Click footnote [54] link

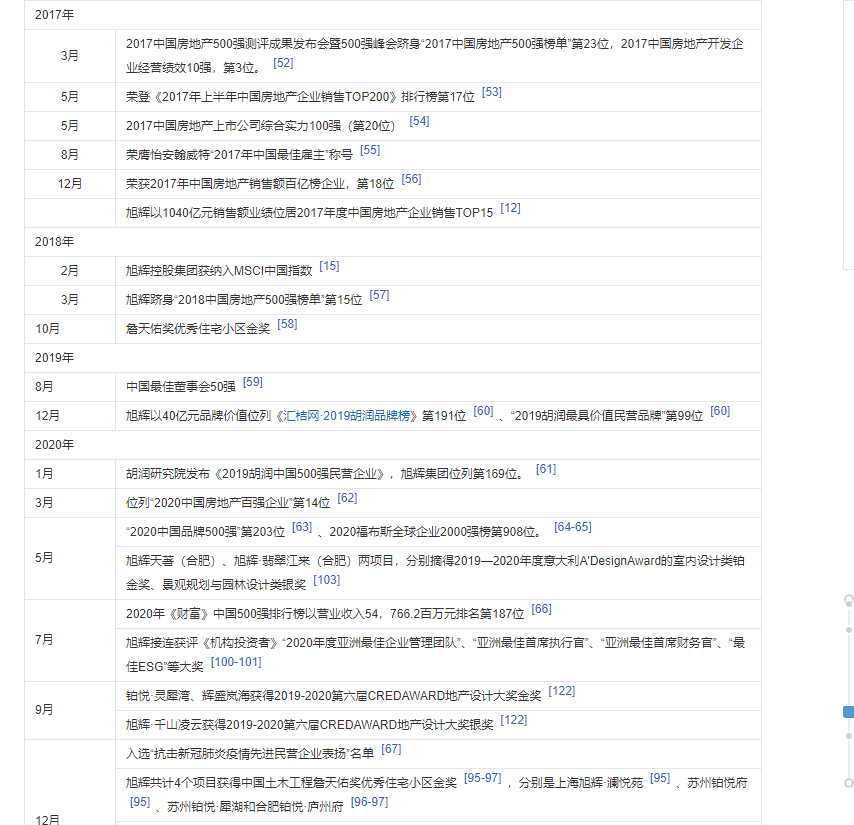click(419, 121)
